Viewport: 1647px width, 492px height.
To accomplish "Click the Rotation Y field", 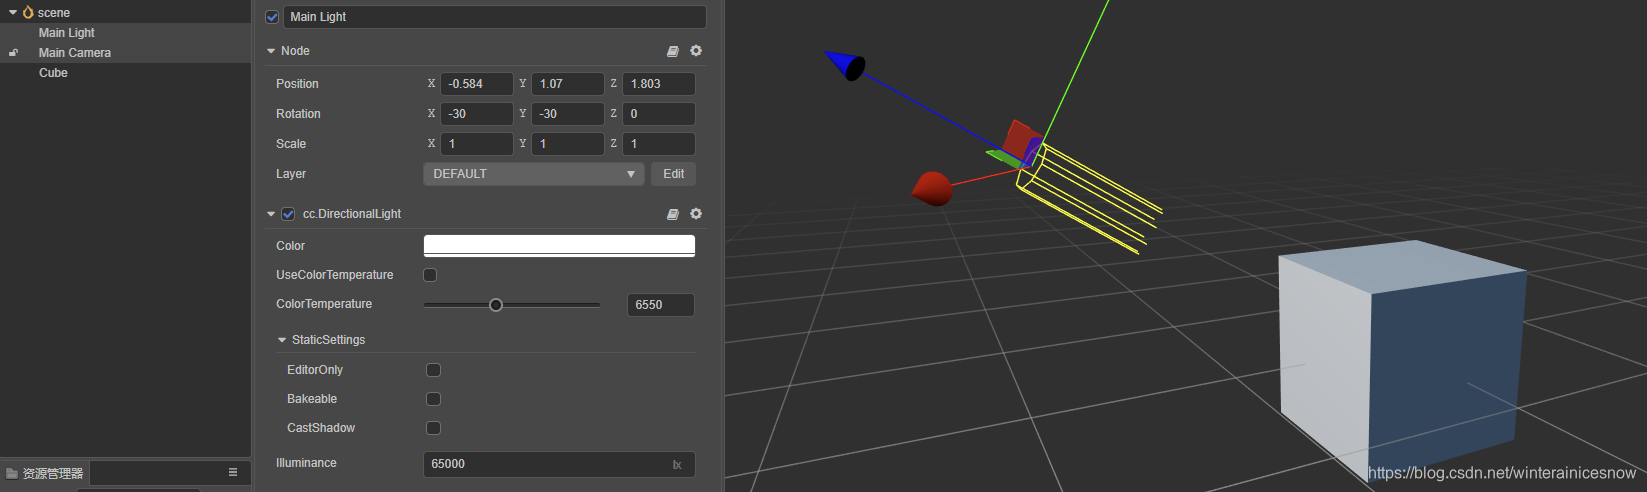I will pyautogui.click(x=568, y=114).
